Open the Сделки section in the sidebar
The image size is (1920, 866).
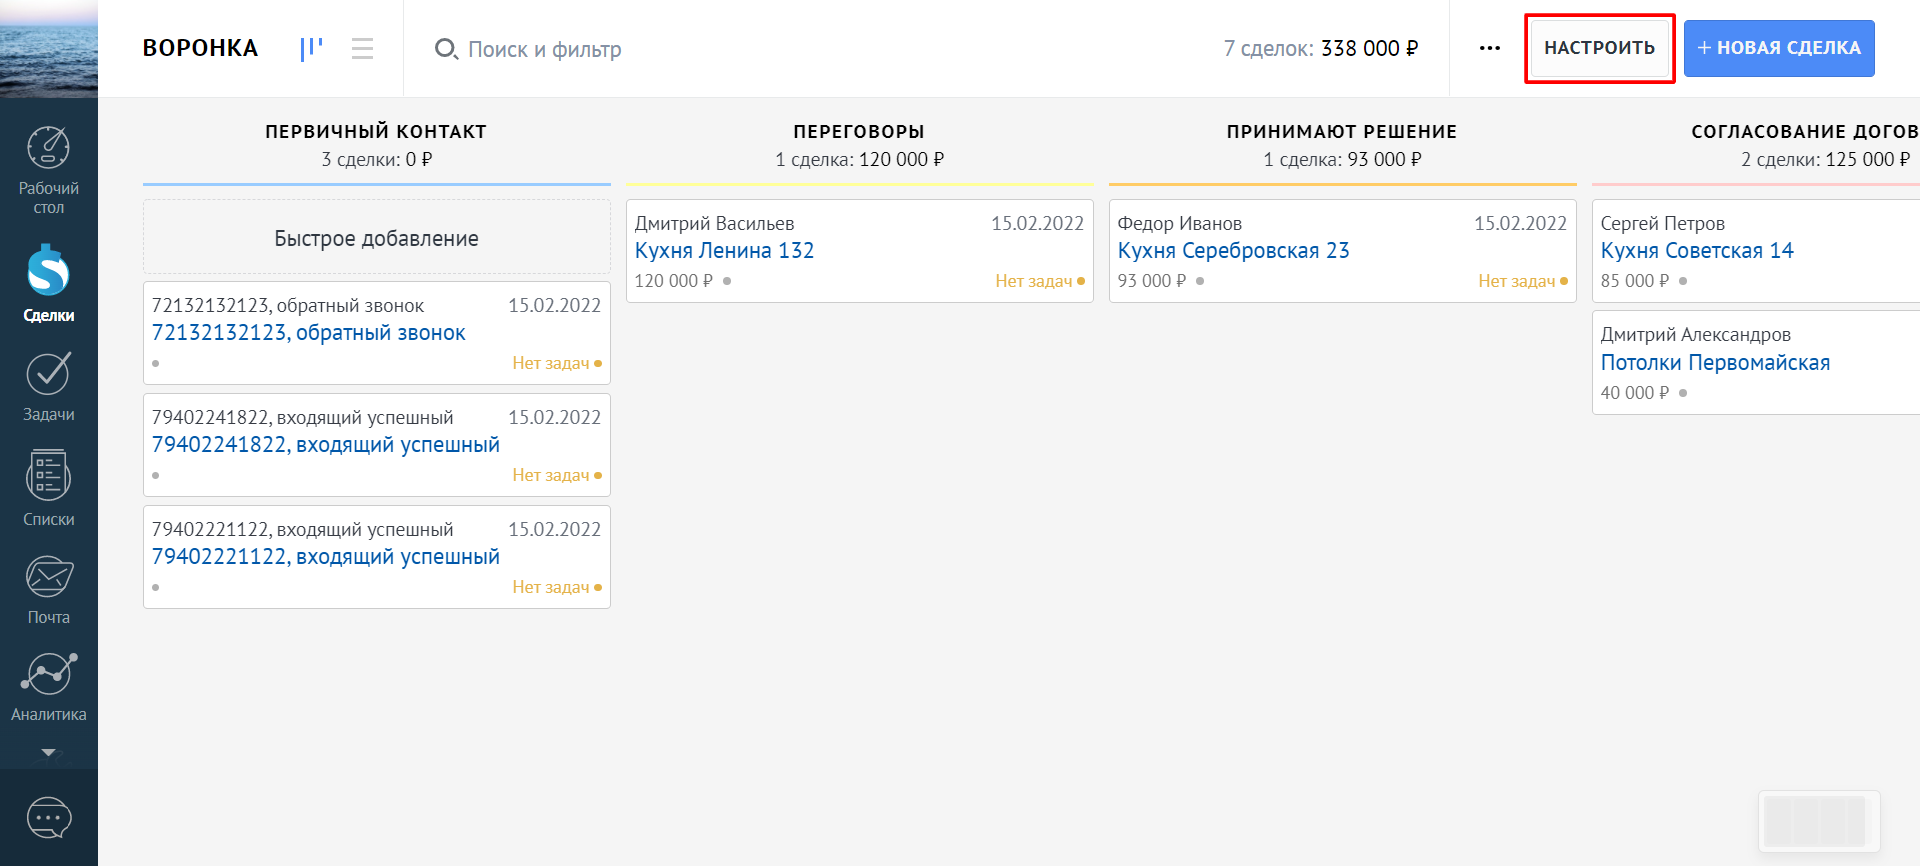point(48,272)
